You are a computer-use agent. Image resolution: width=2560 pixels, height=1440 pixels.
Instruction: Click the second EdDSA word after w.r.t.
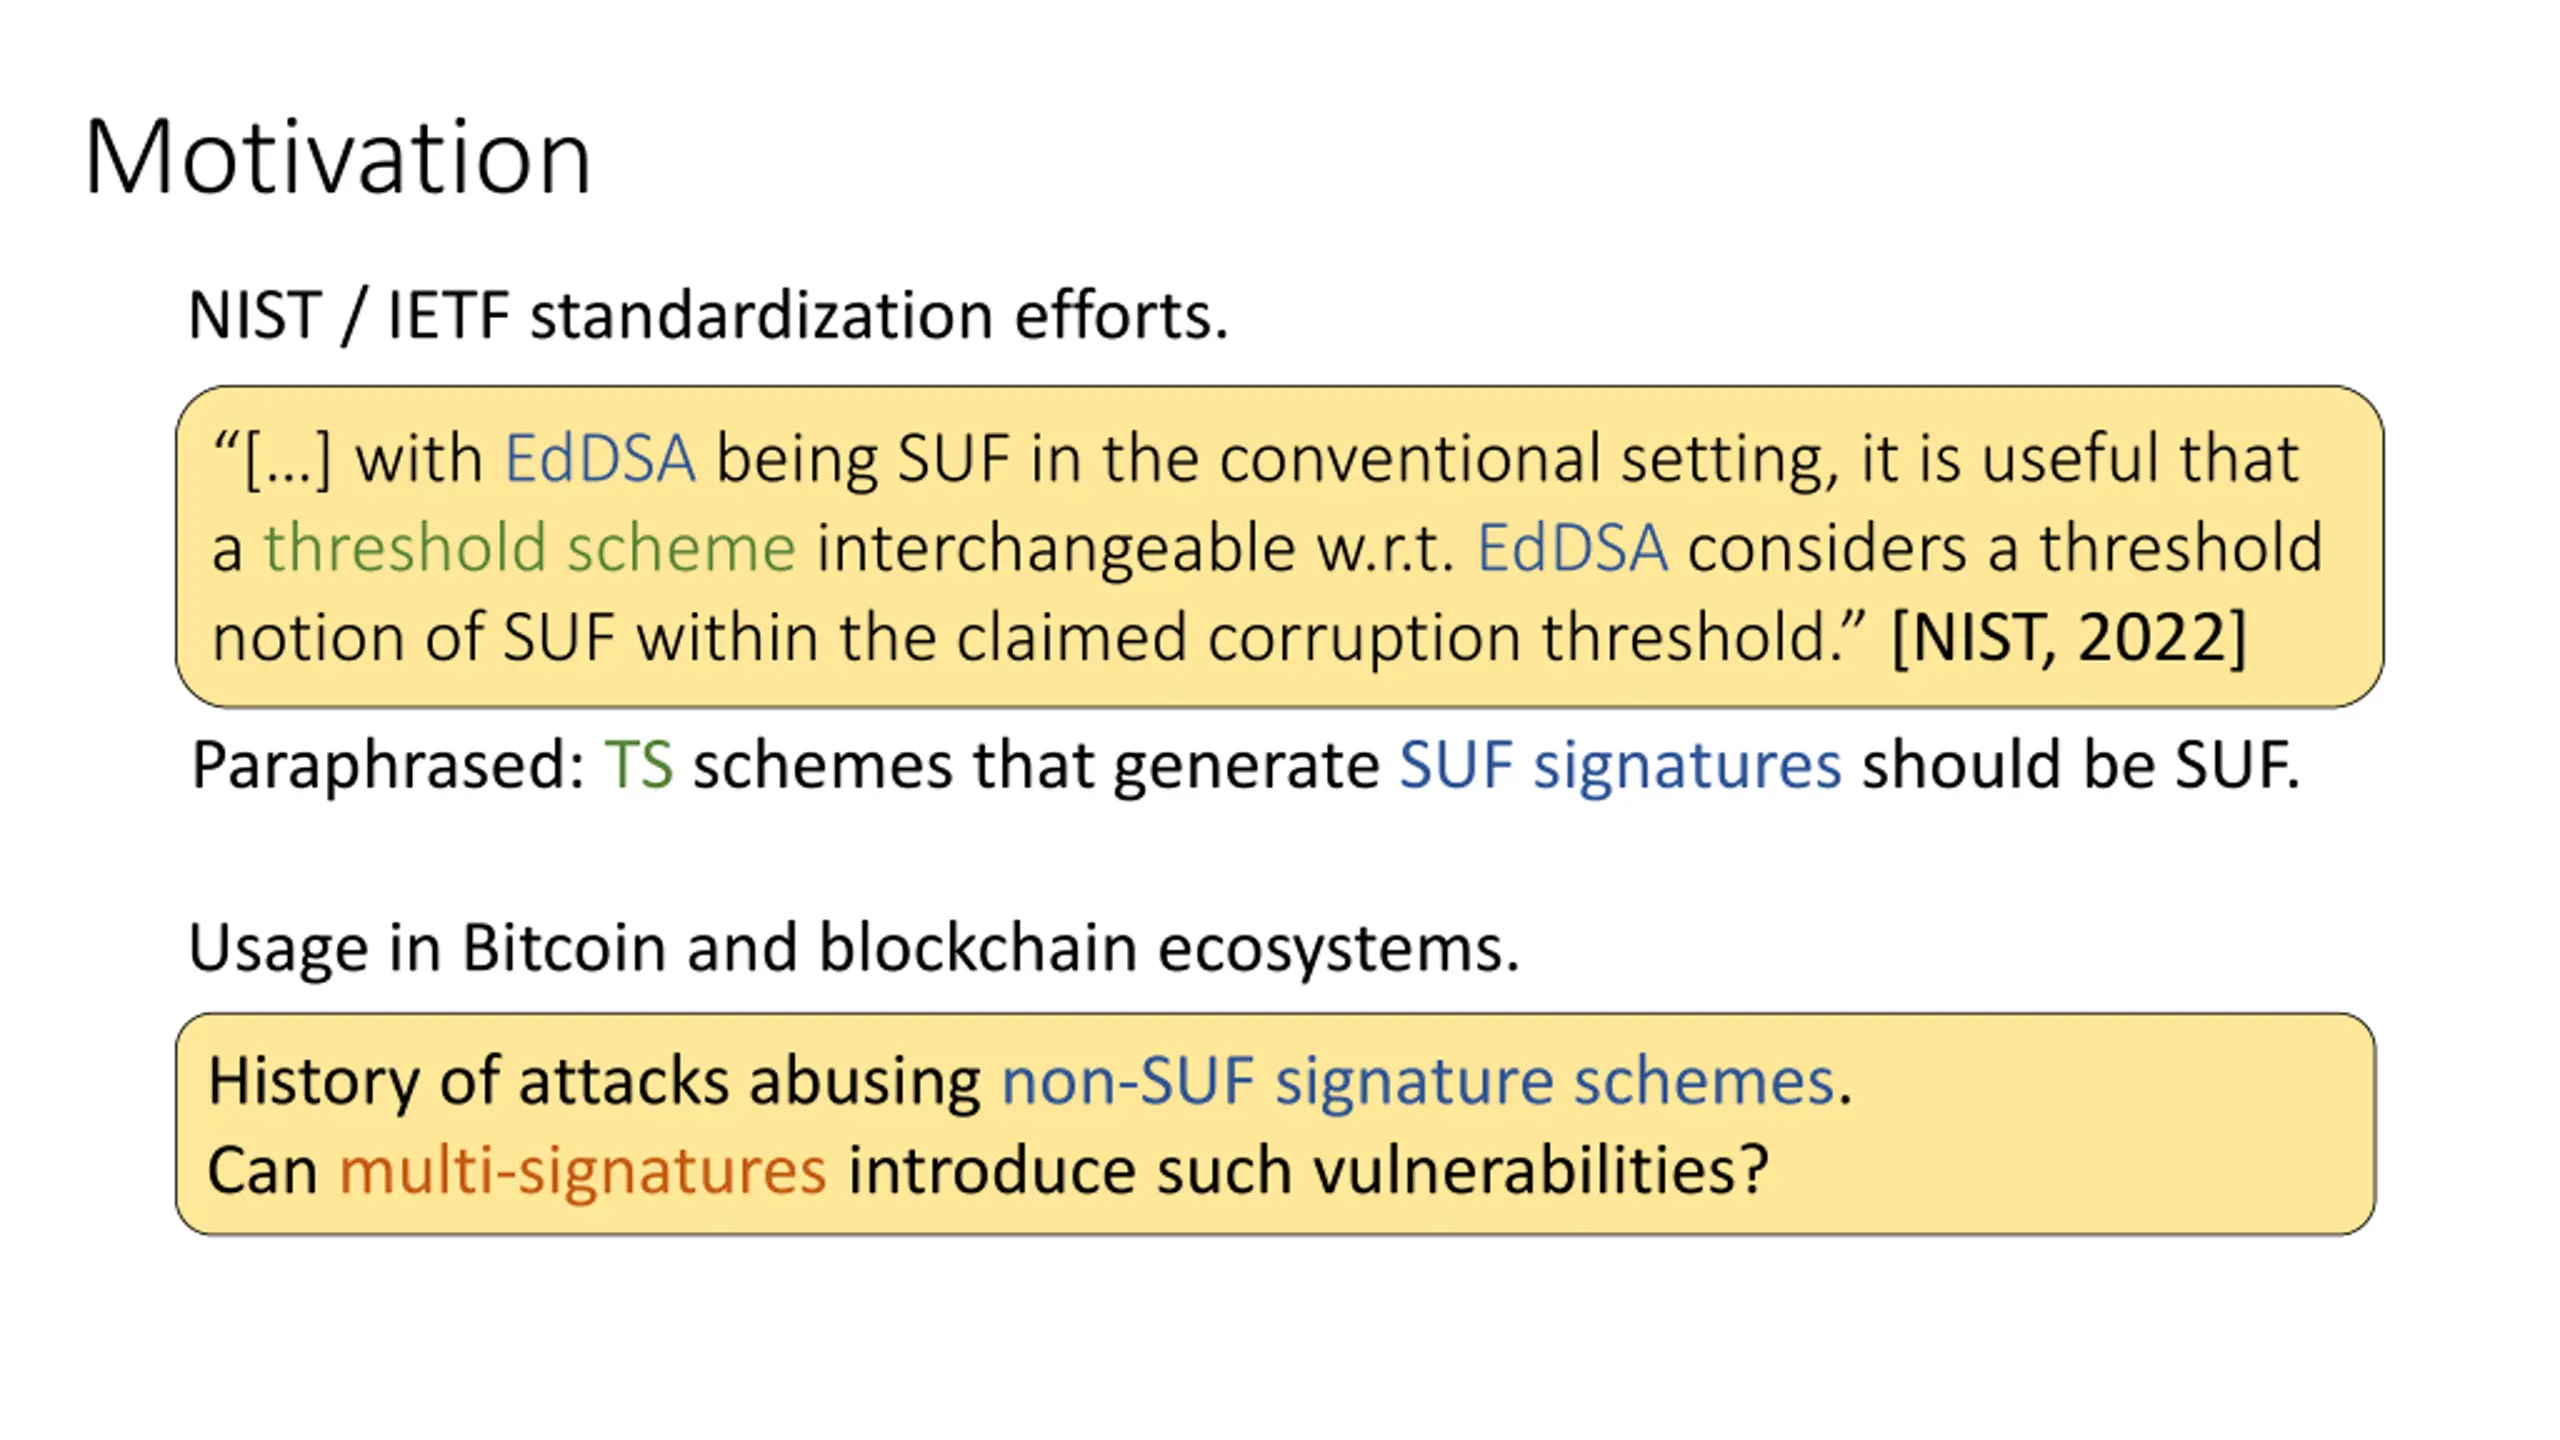(1573, 548)
